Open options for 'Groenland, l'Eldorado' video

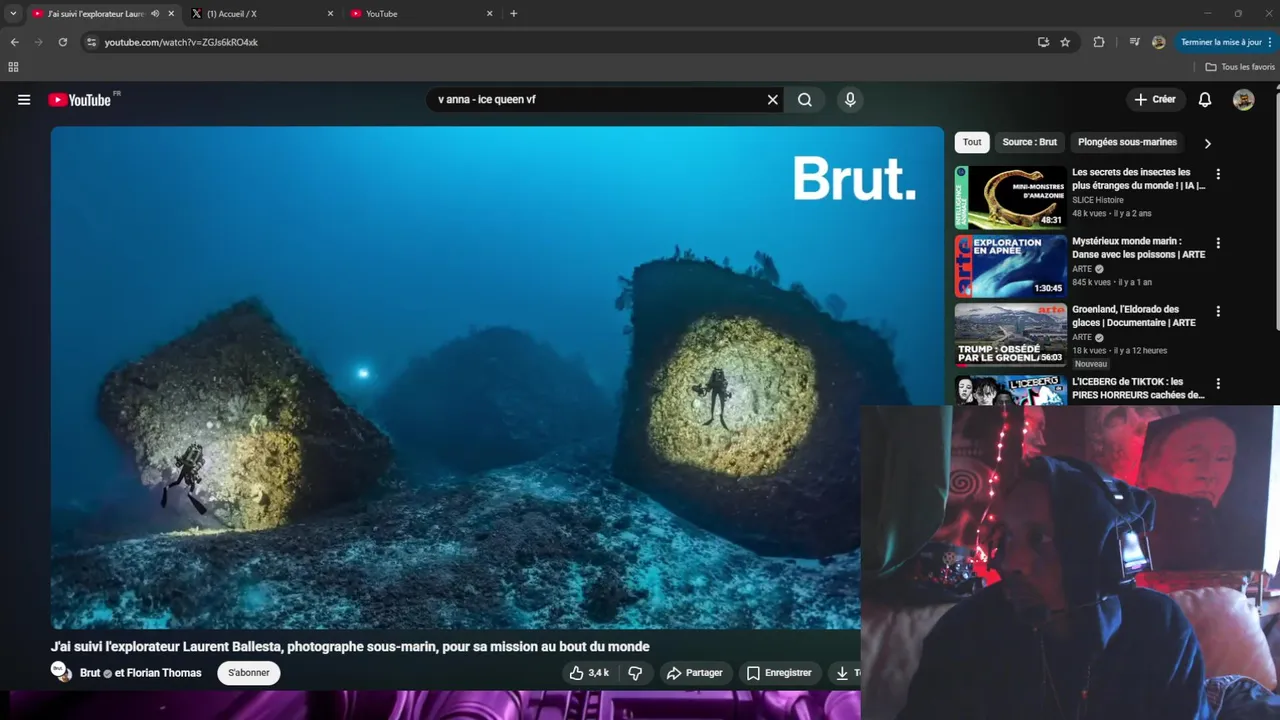1218,311
